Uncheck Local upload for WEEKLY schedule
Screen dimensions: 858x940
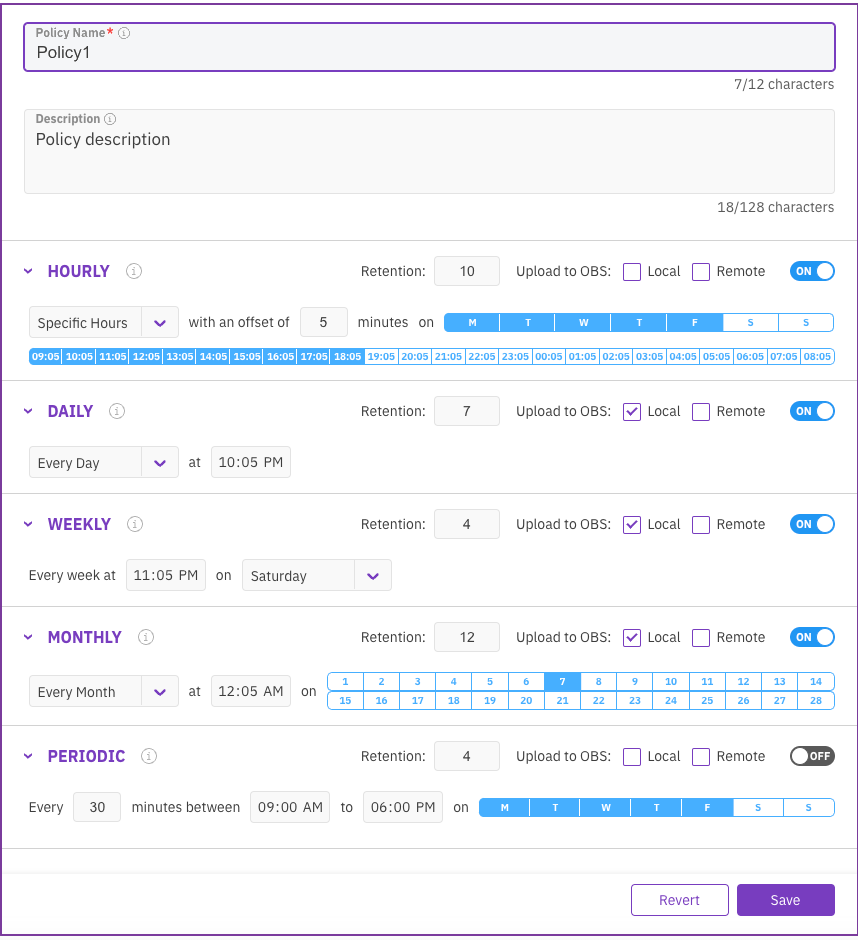pyautogui.click(x=632, y=524)
